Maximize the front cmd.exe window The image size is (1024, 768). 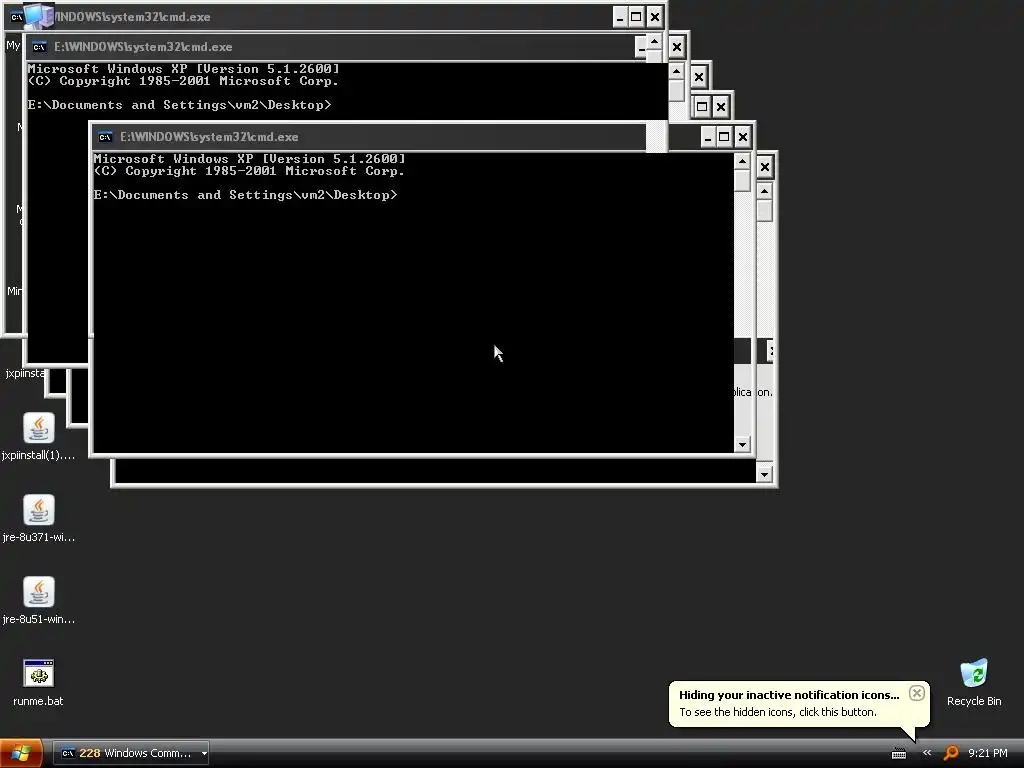[724, 137]
